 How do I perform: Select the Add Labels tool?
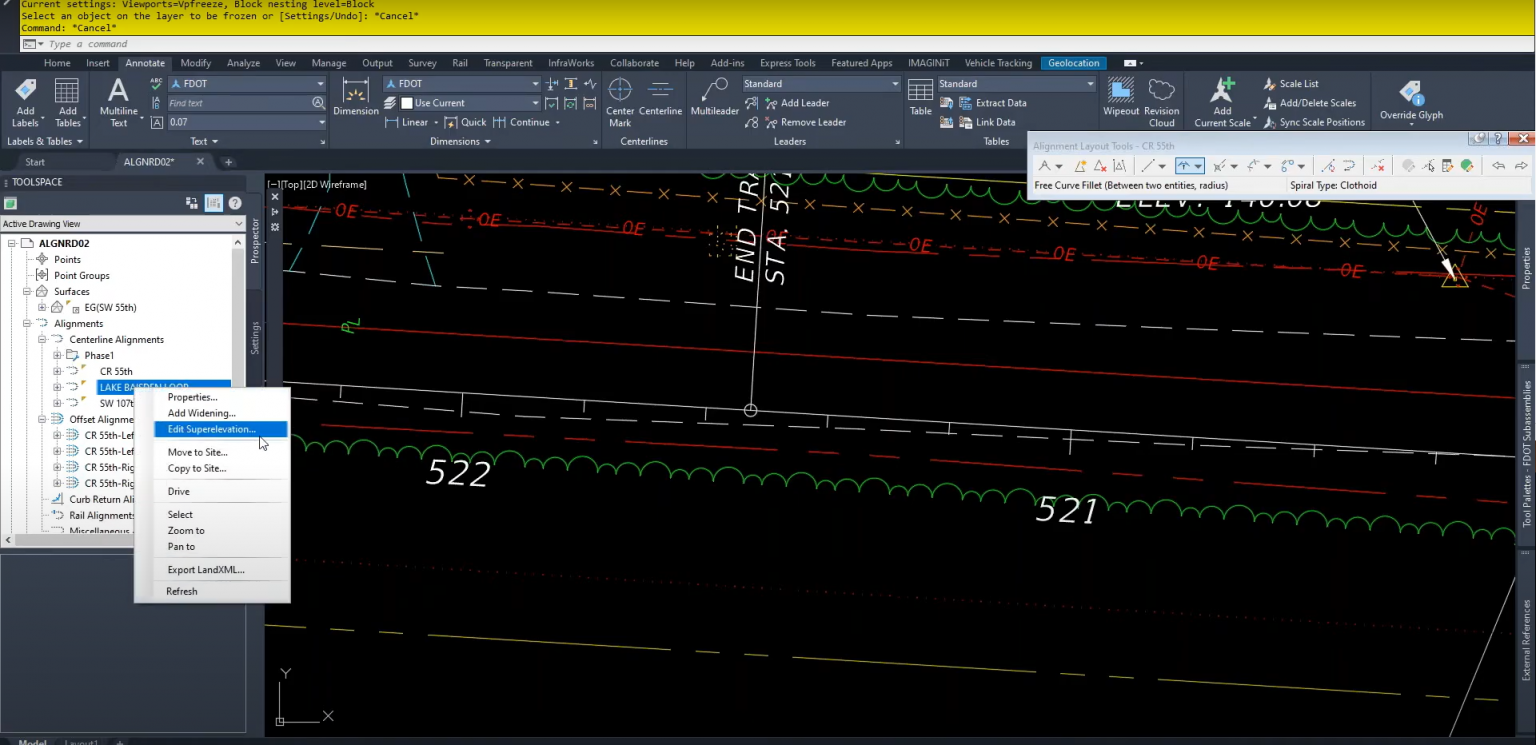pyautogui.click(x=26, y=97)
